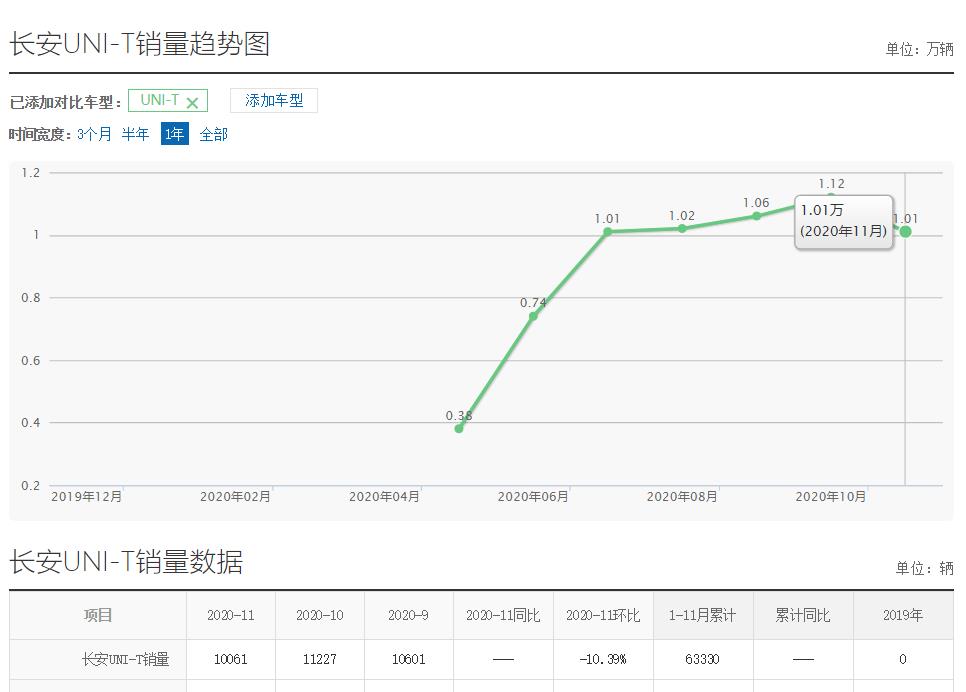Click the 添加车型 button
Screen dimensions: 966x692
pos(274,100)
